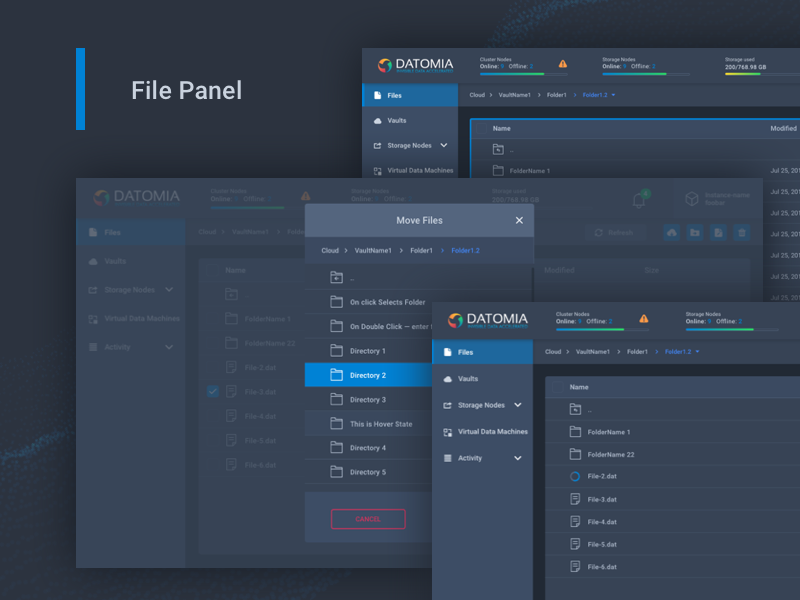Open Vaults in dimmed window sidebar
This screenshot has height=600, width=800.
(115, 261)
